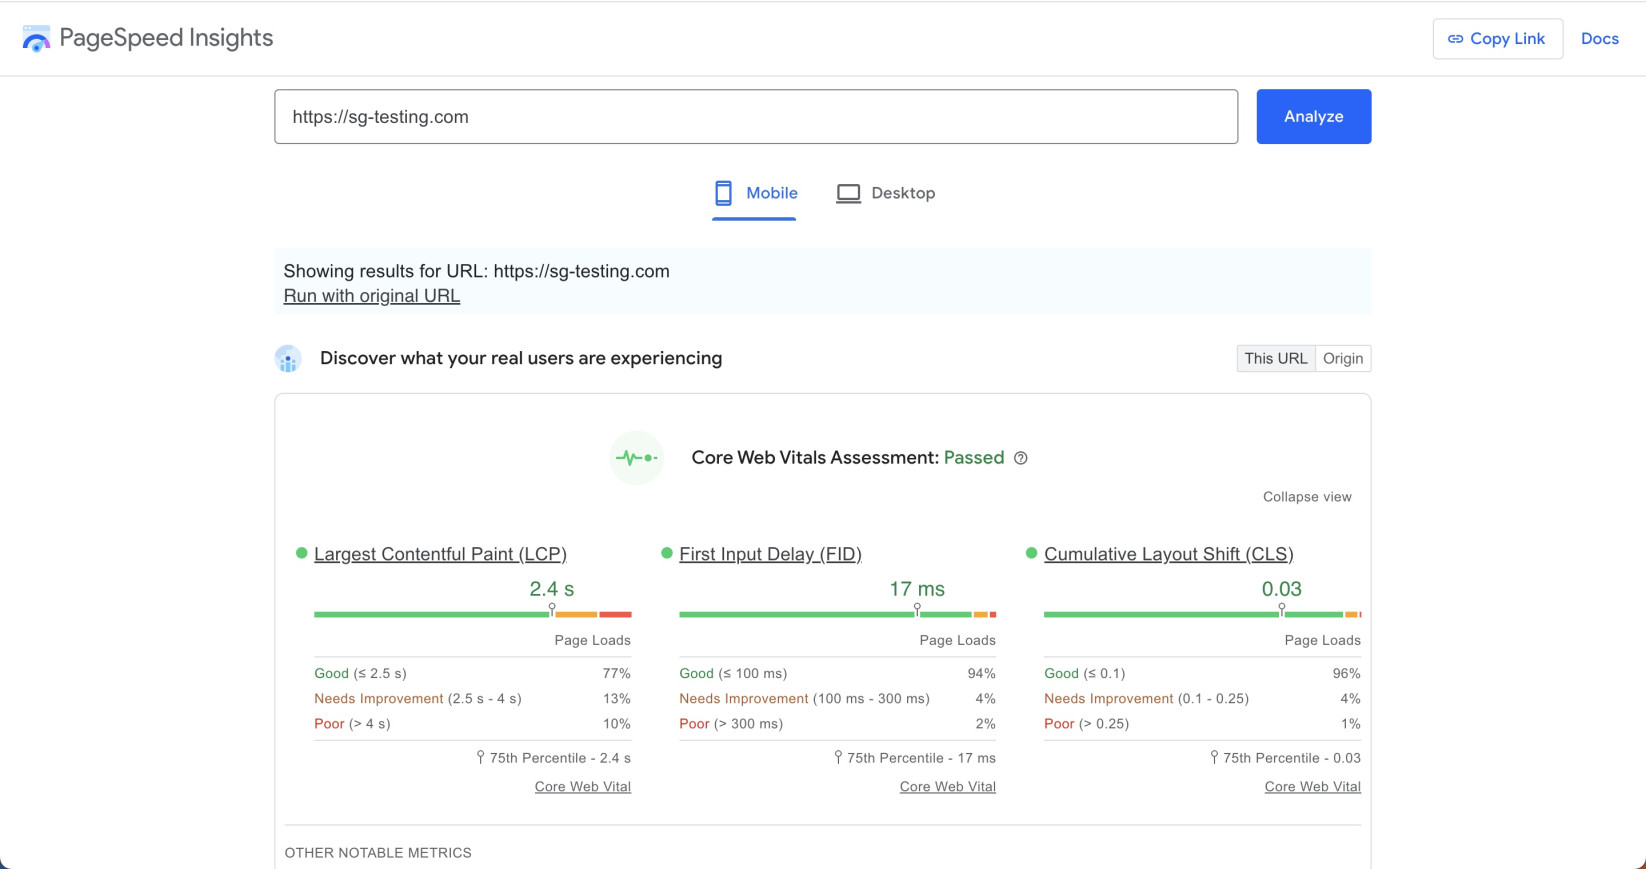This screenshot has height=869, width=1646.
Task: Click the pin icon by LCP 75th Percentile
Action: (x=480, y=758)
